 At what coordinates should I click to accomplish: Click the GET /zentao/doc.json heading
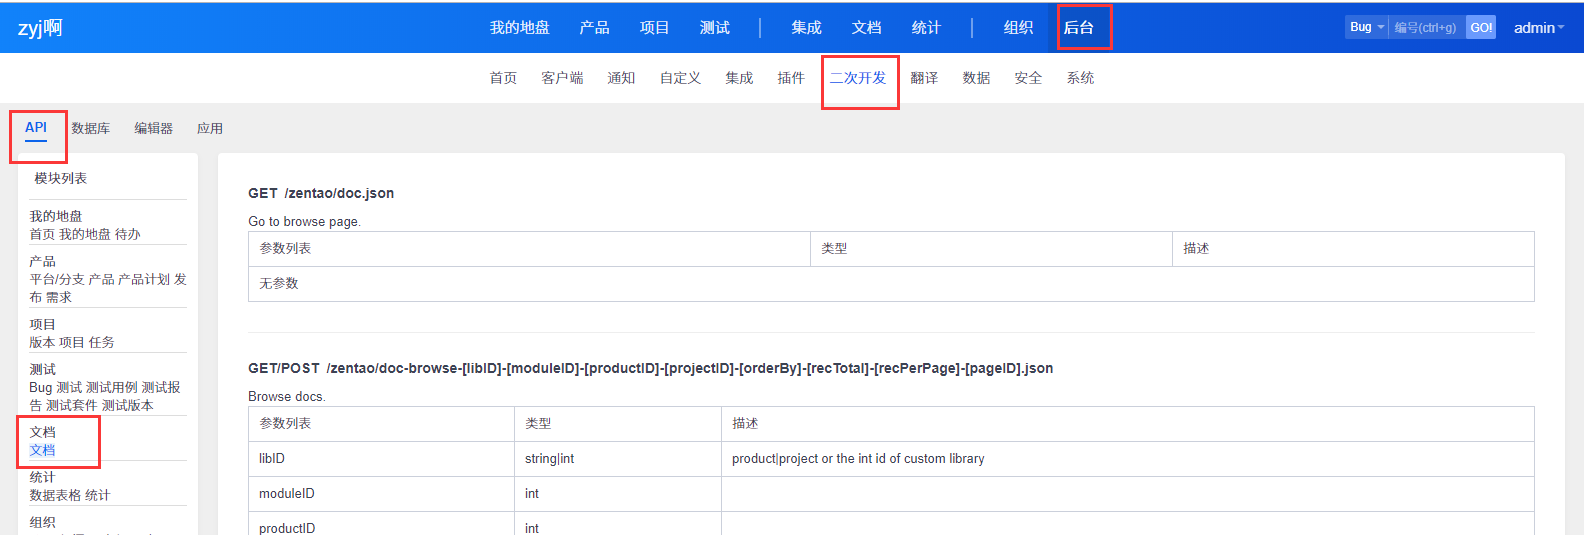tap(321, 193)
